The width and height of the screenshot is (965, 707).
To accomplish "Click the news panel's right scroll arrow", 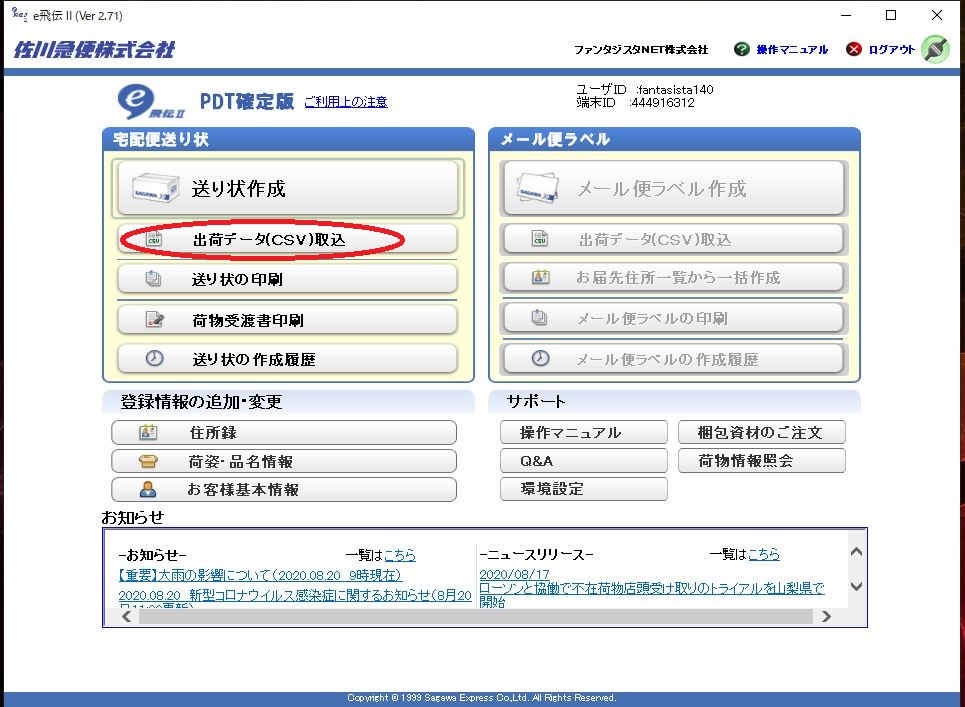I will click(x=826, y=617).
